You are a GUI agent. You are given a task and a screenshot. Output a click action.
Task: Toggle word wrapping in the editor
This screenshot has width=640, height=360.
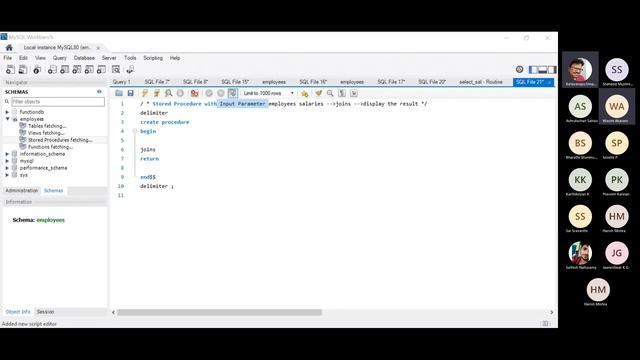coord(354,93)
